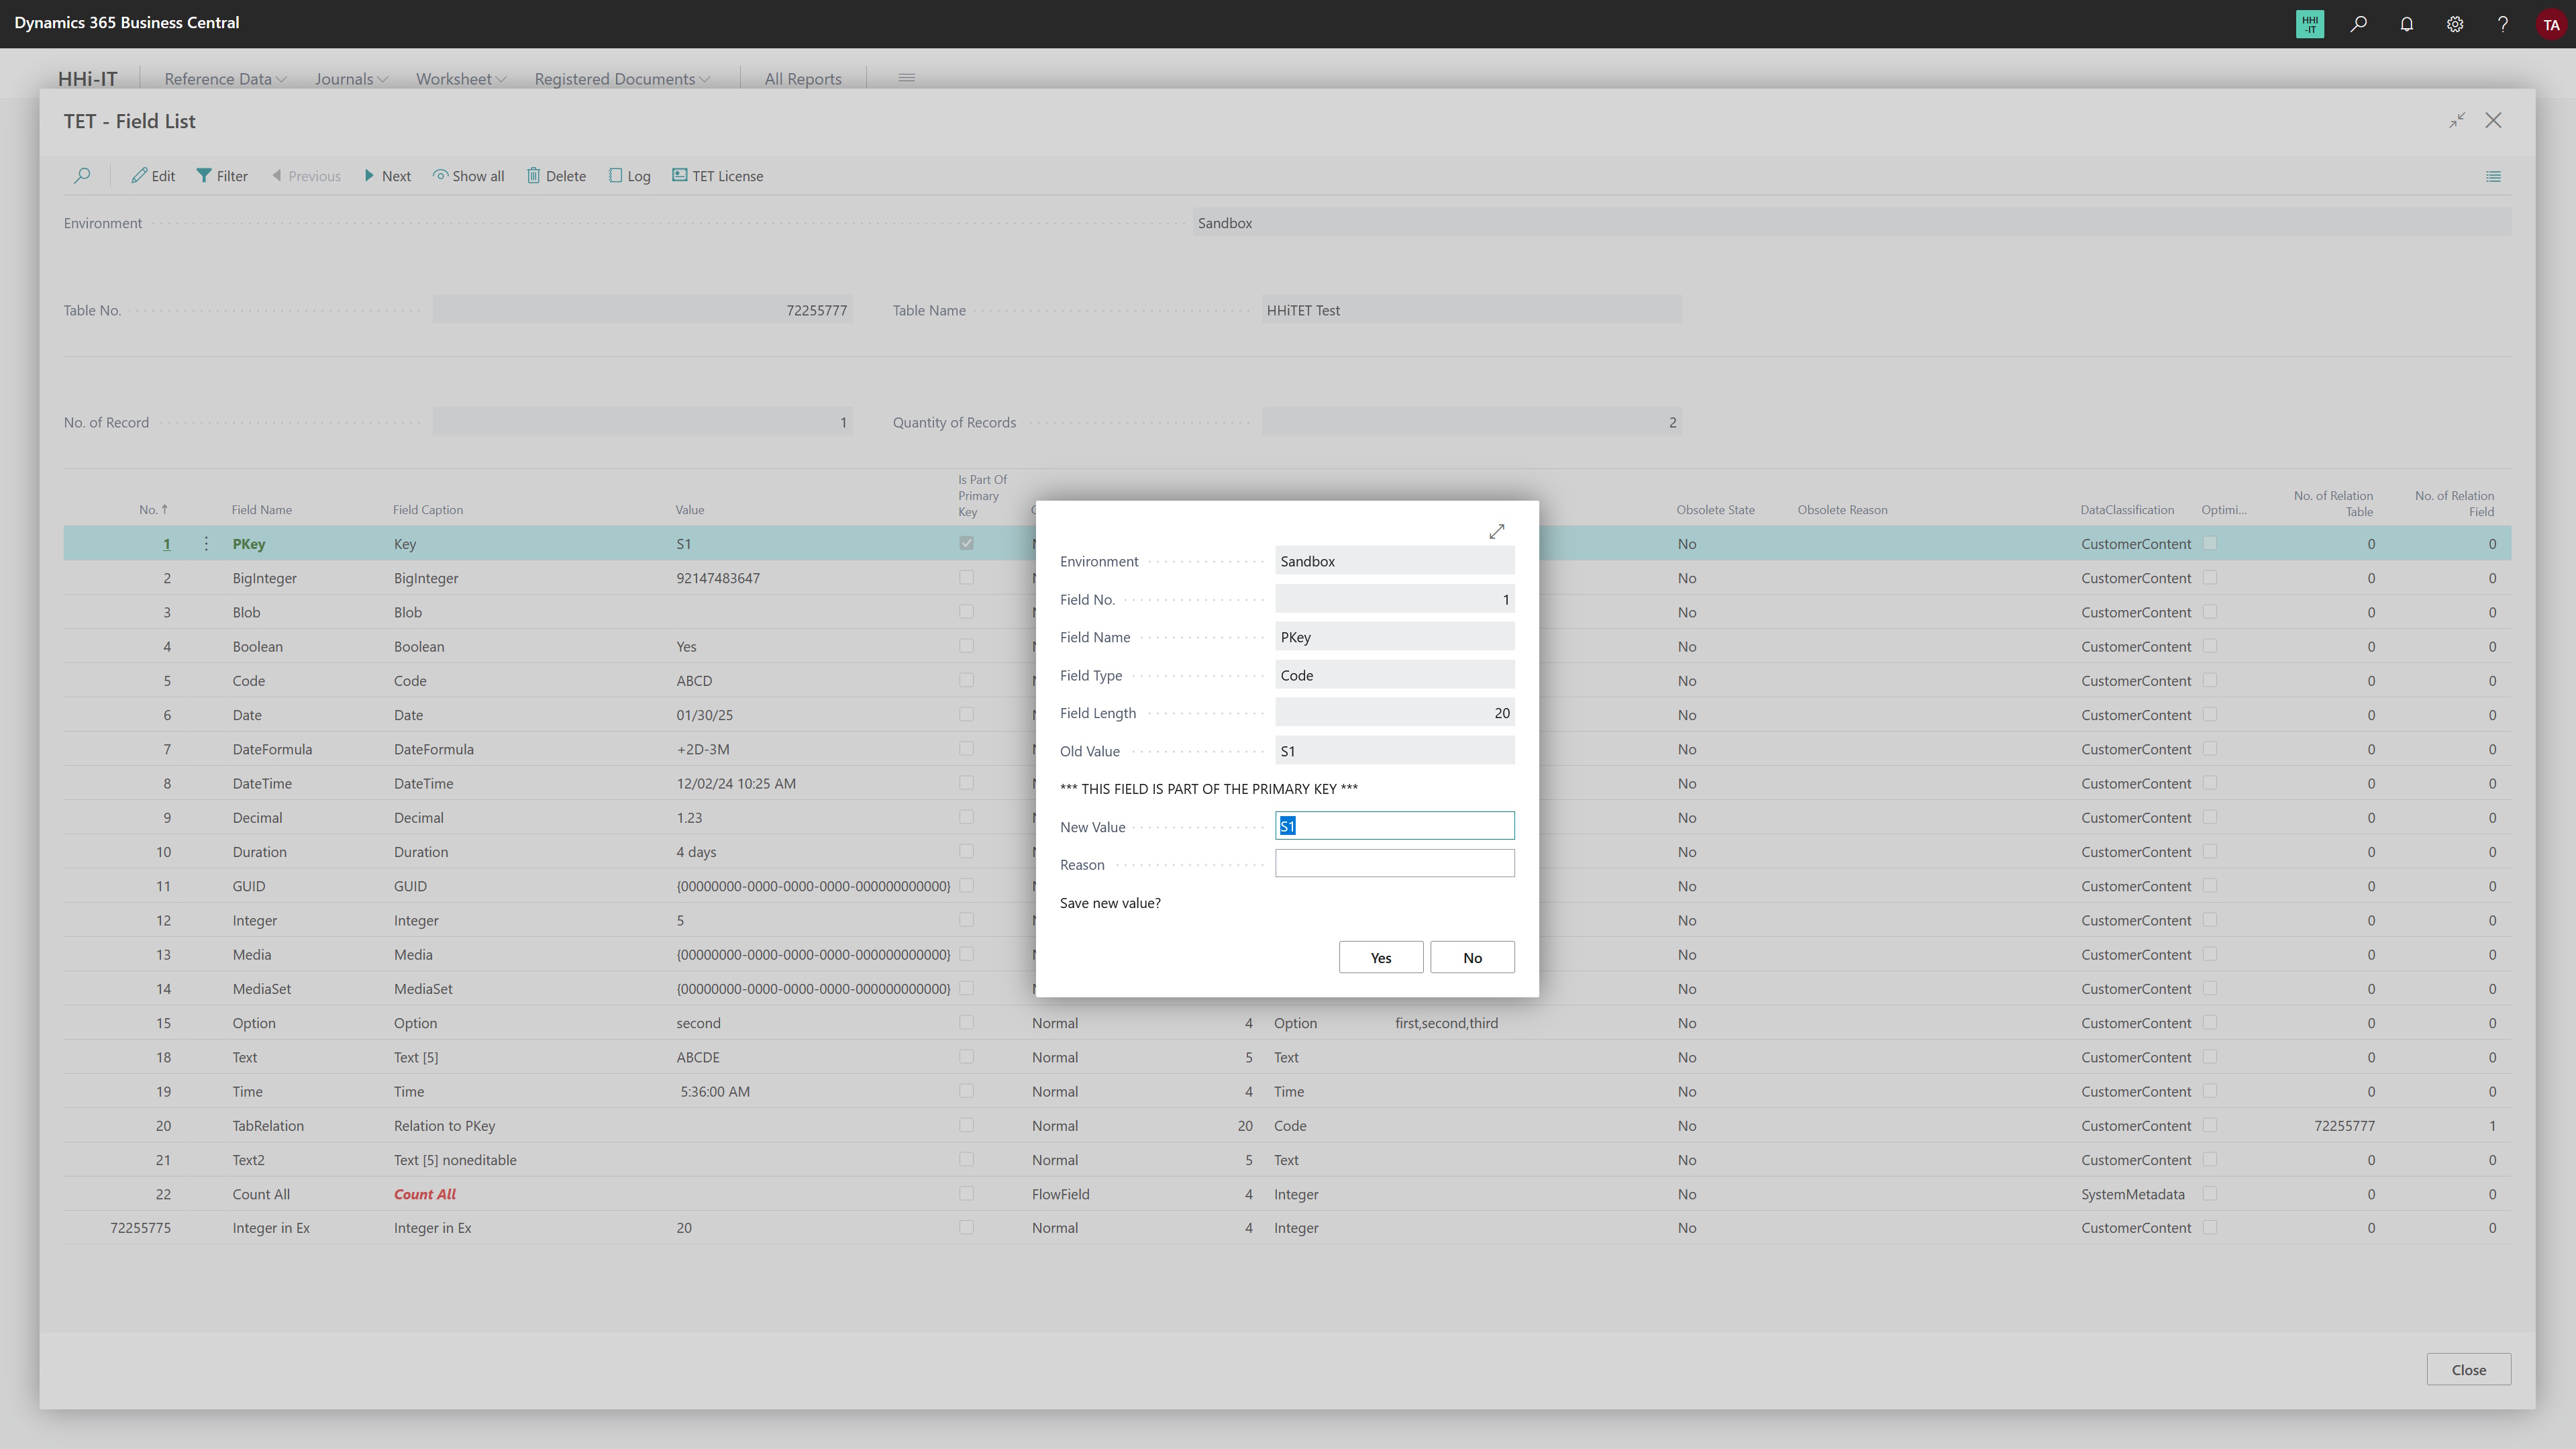Open the settings gear menu
The width and height of the screenshot is (2576, 1449).
click(2454, 24)
